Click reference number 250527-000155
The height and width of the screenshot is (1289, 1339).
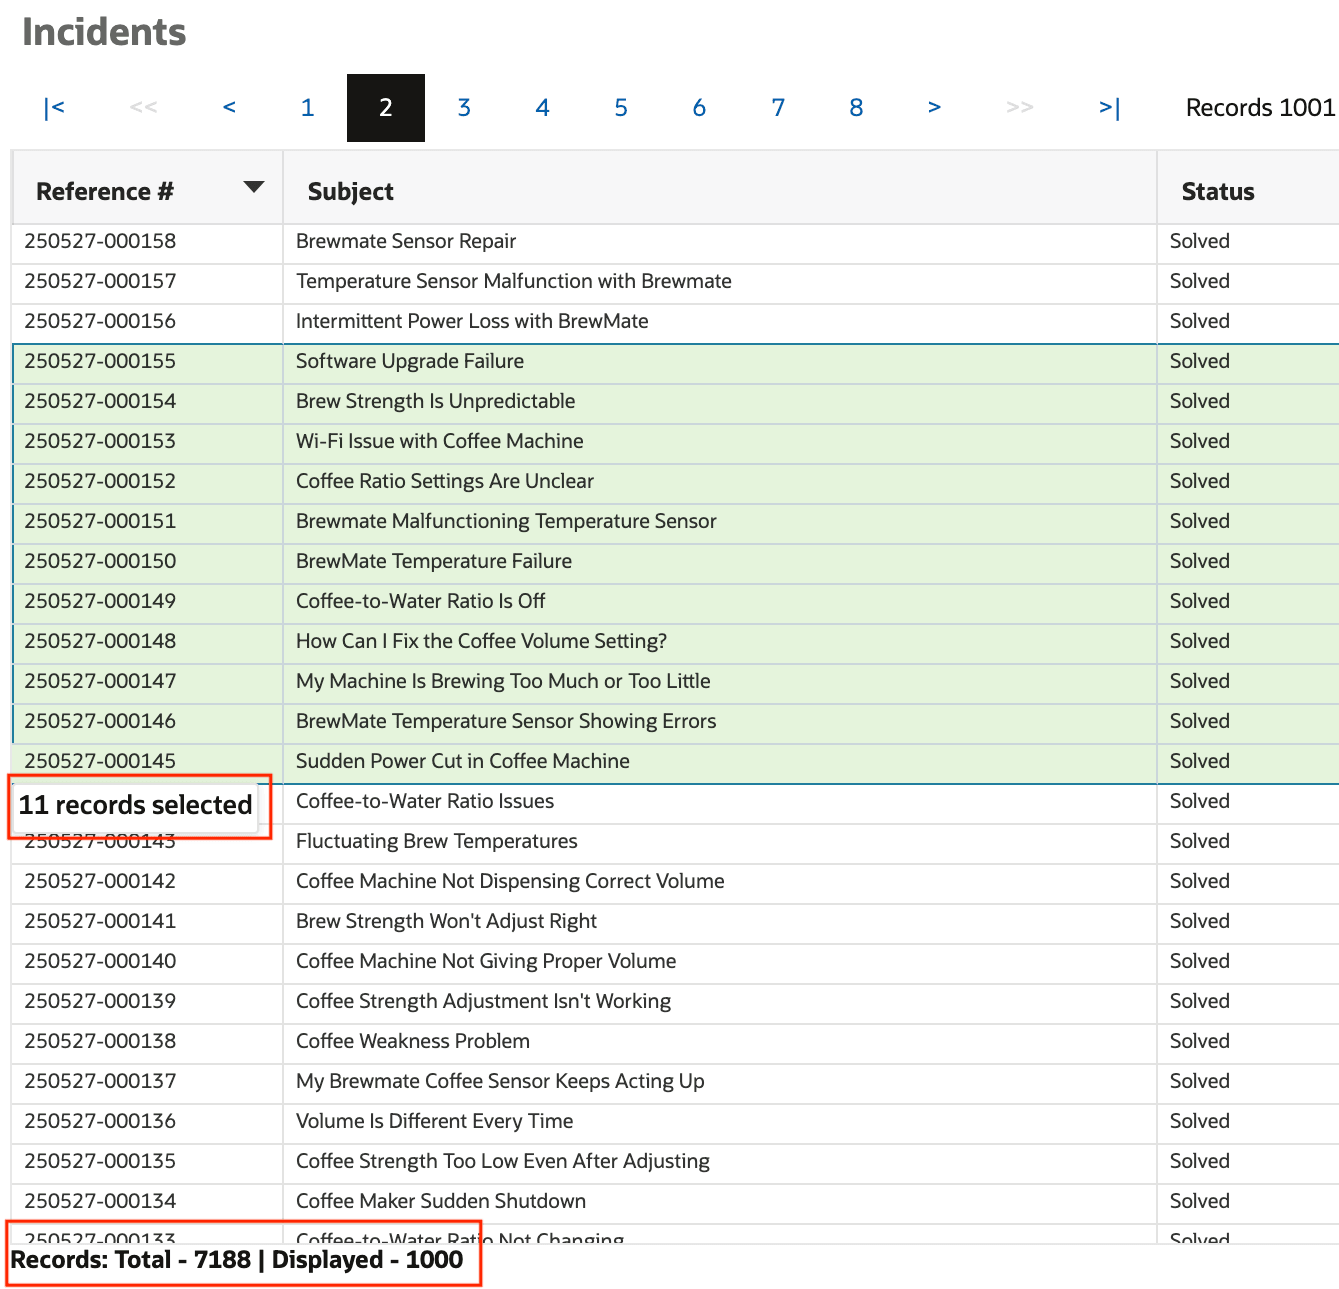click(x=100, y=361)
